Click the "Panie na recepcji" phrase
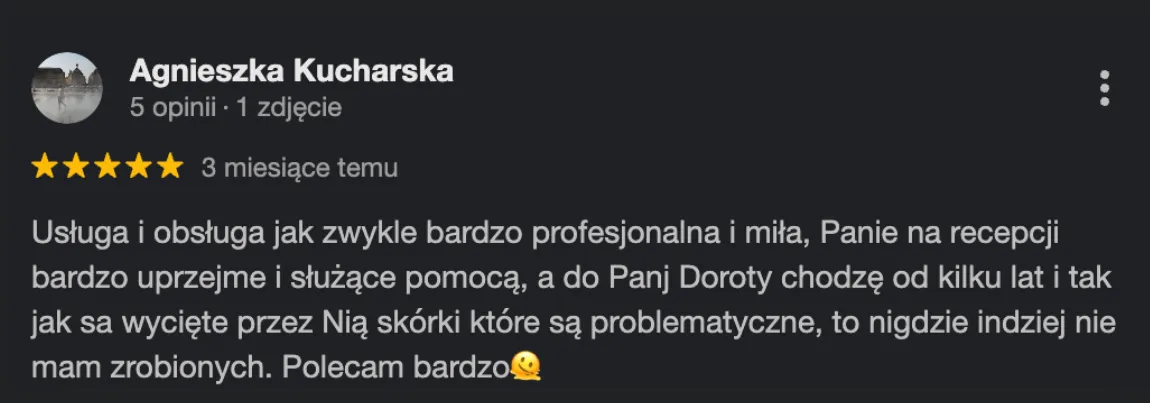 [x=942, y=234]
